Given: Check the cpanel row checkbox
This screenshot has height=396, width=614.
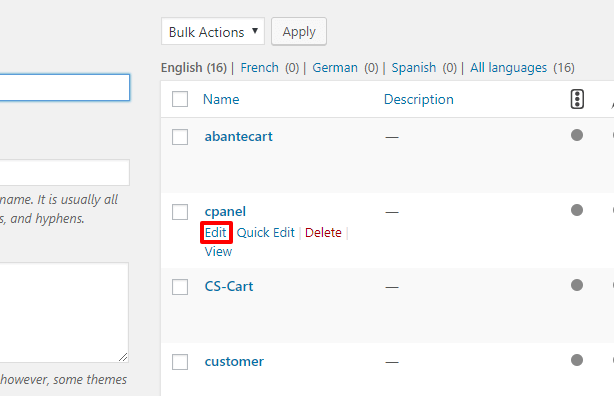Looking at the screenshot, I should click(180, 212).
